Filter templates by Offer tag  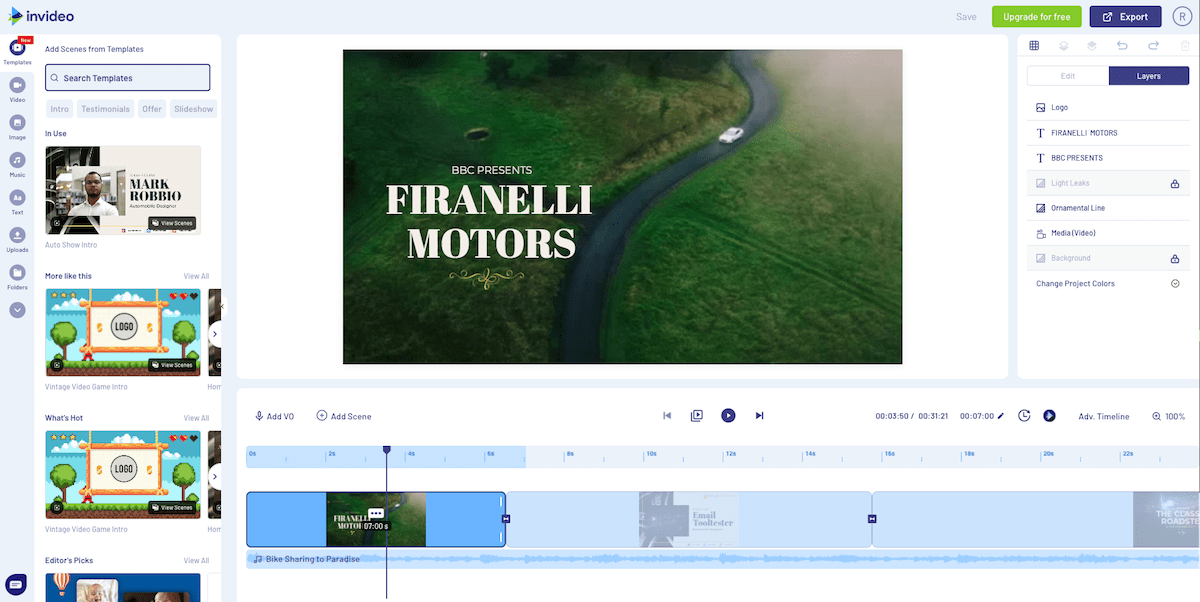(151, 109)
